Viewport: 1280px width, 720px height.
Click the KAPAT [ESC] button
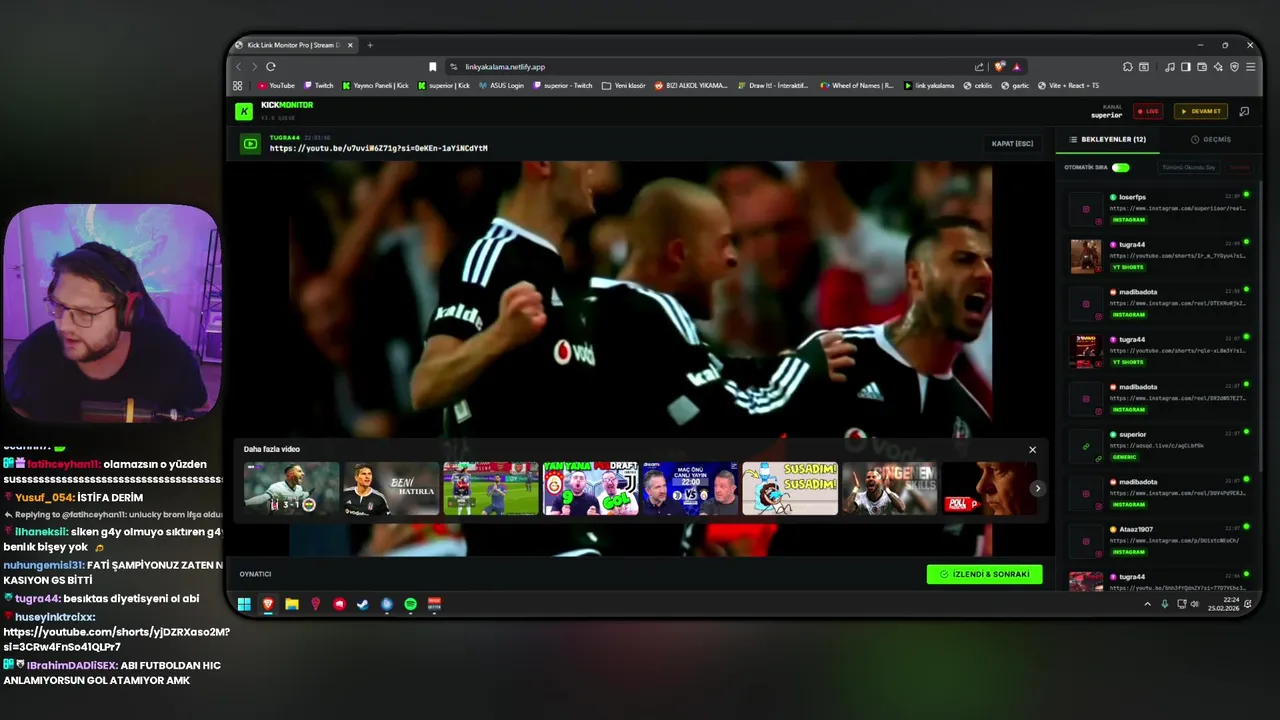coord(1012,144)
